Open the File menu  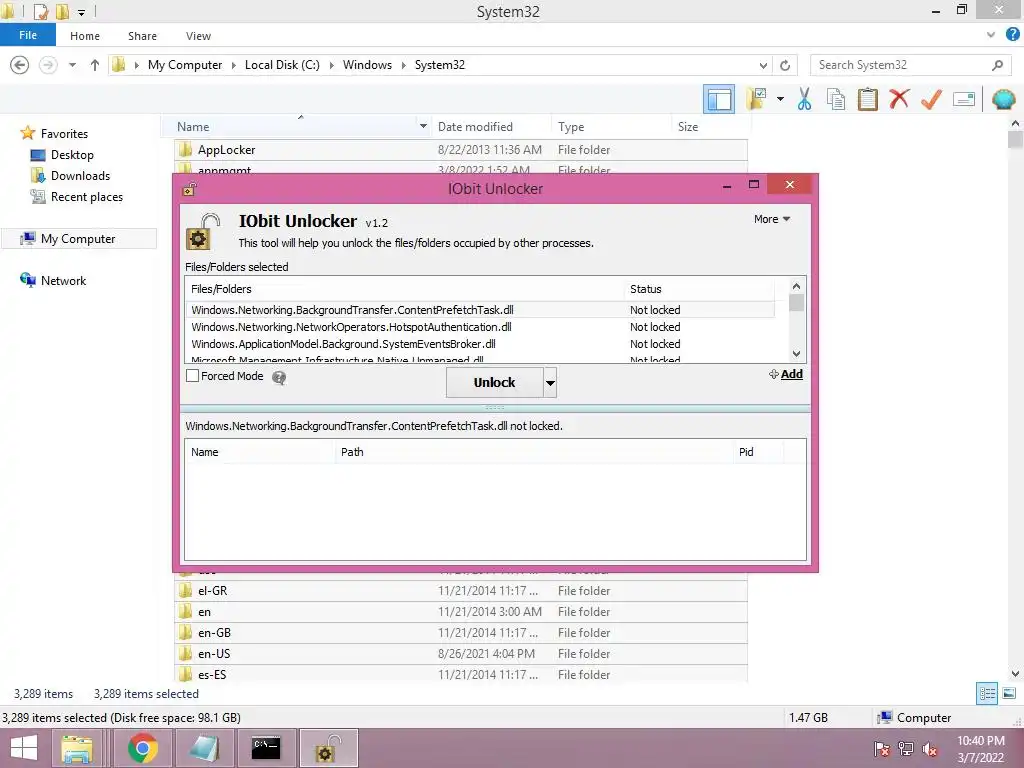(28, 35)
